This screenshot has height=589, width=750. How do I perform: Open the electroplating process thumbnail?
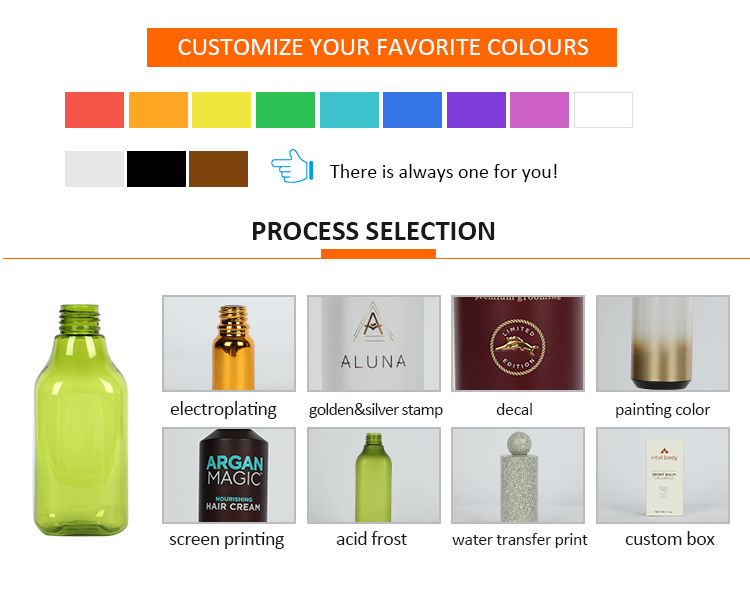coord(229,343)
